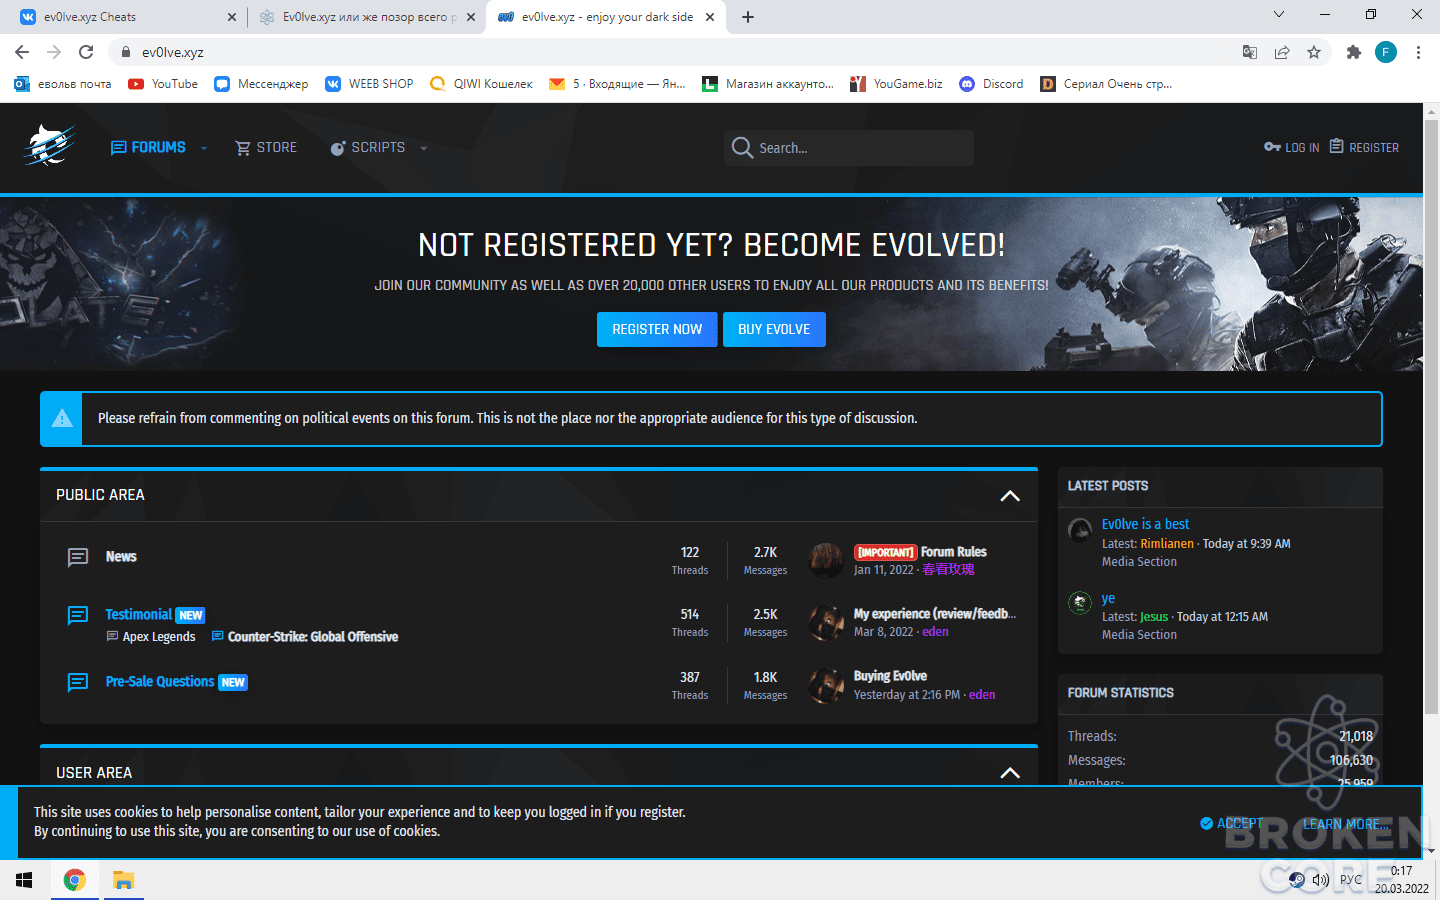
Task: Open File Explorer from taskbar
Action: pyautogui.click(x=123, y=880)
